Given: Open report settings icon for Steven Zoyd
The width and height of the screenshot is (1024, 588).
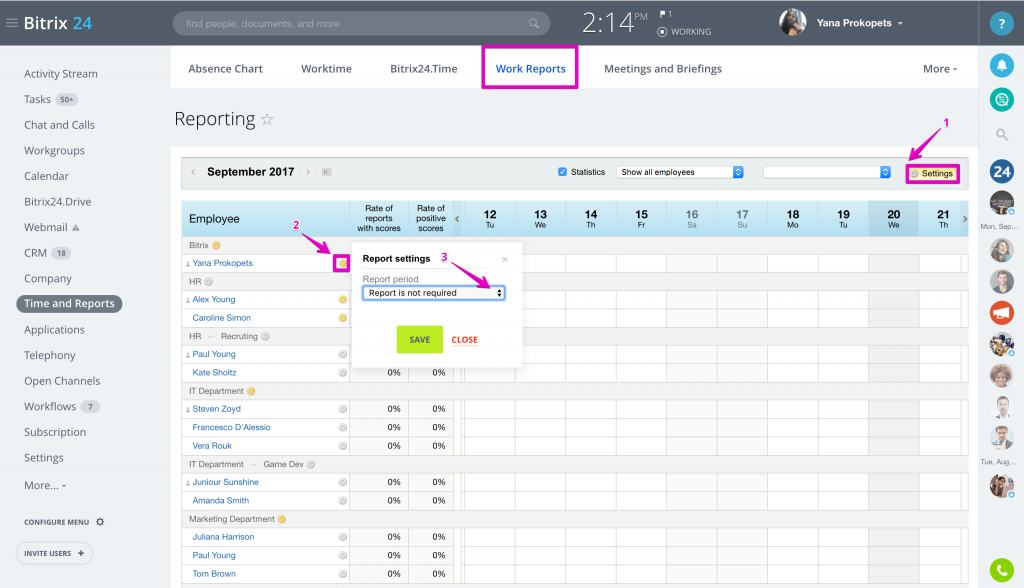Looking at the screenshot, I should (x=342, y=409).
